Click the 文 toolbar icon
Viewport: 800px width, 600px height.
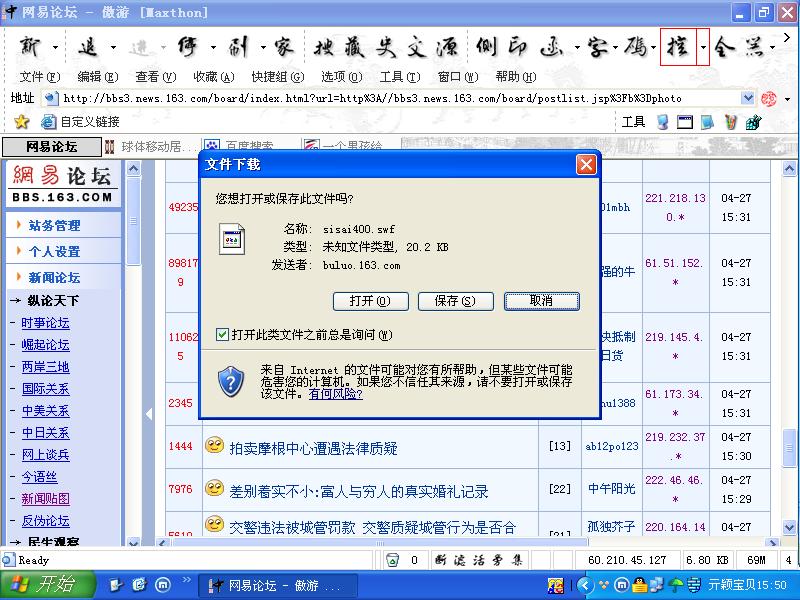[417, 47]
